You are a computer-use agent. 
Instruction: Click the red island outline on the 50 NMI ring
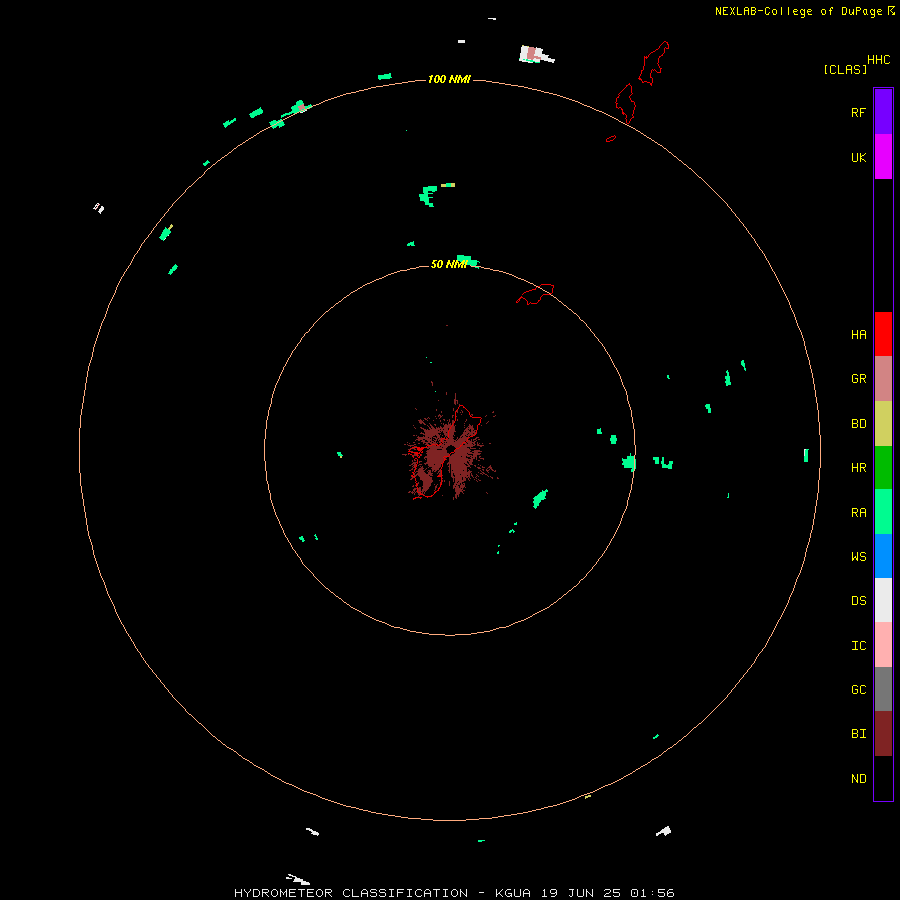(536, 293)
